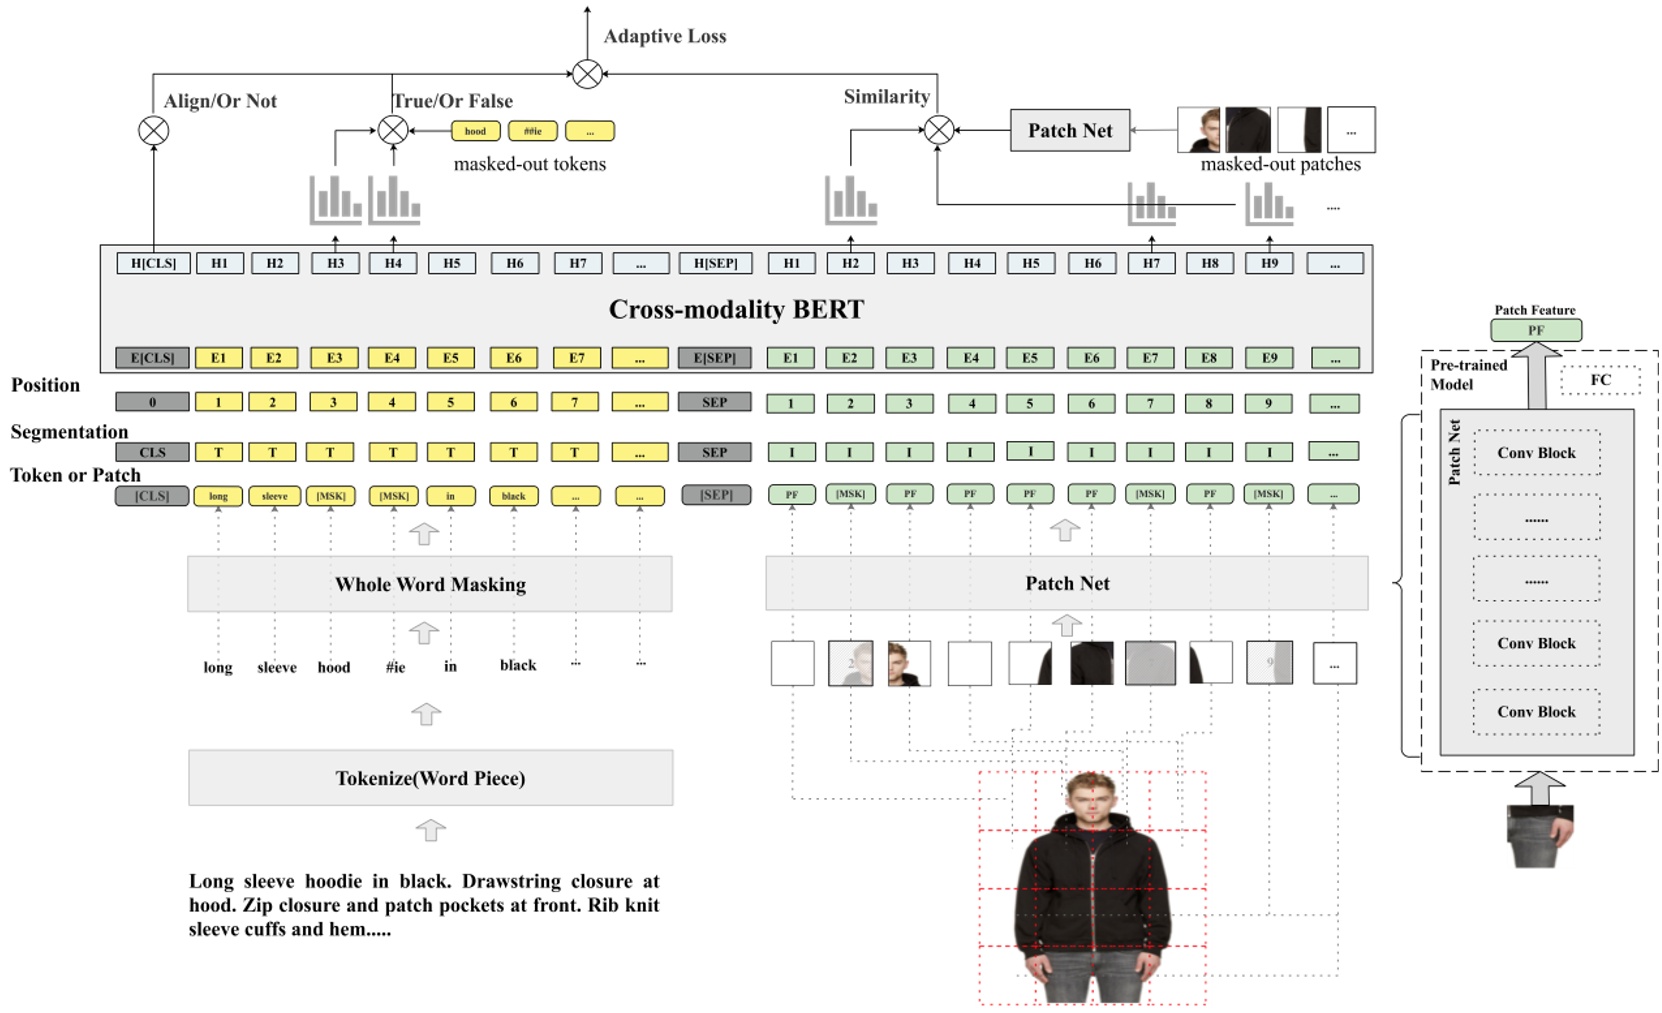Click the True/Or False fusion circle
This screenshot has height=1013, width=1662.
click(393, 130)
